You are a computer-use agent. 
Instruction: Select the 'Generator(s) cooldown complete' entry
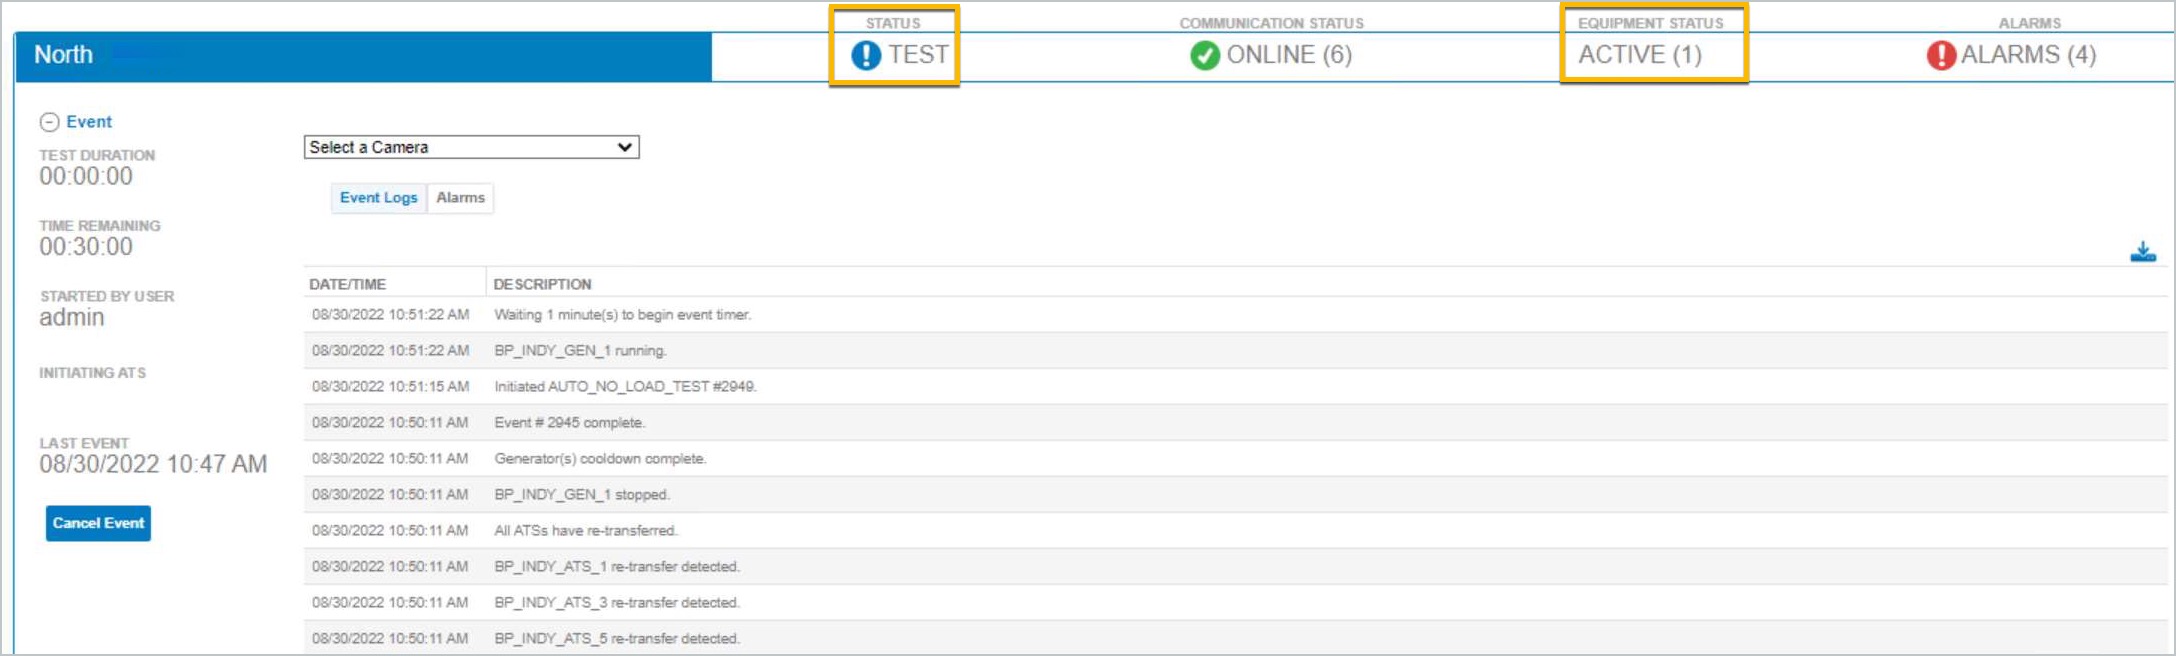coord(1236,458)
